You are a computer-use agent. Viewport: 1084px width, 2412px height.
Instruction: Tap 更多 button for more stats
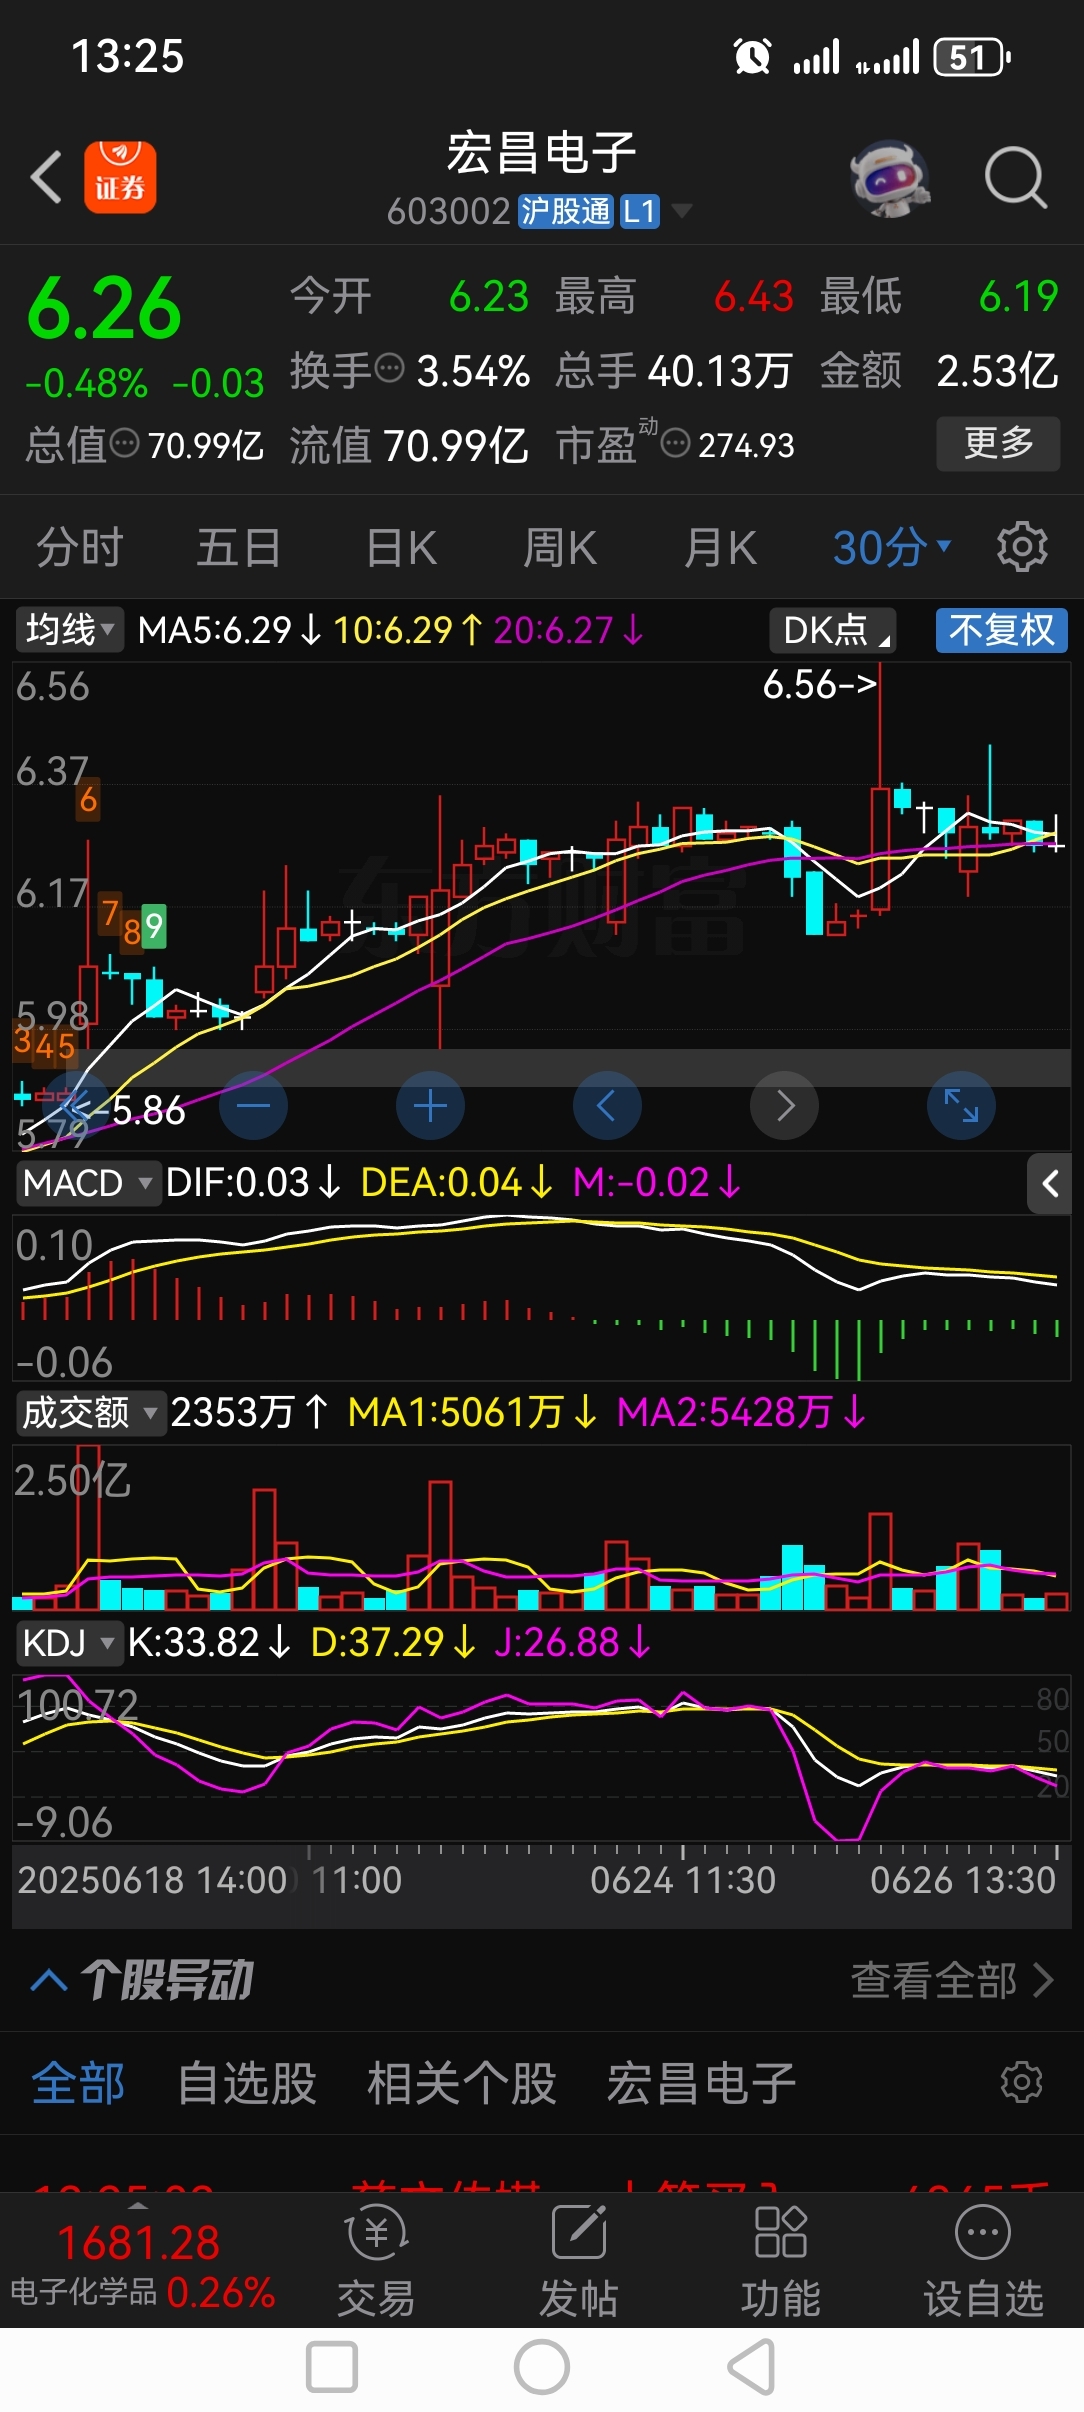(998, 443)
